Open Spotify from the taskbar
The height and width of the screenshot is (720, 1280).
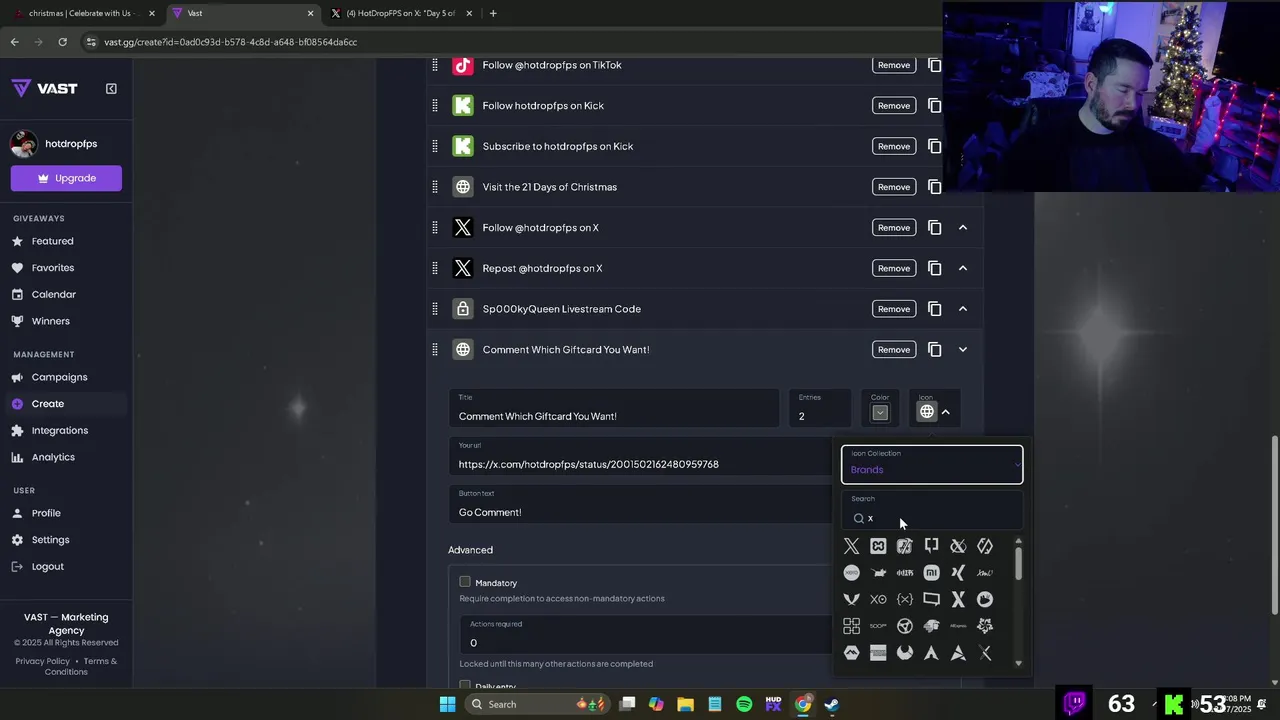(x=744, y=704)
